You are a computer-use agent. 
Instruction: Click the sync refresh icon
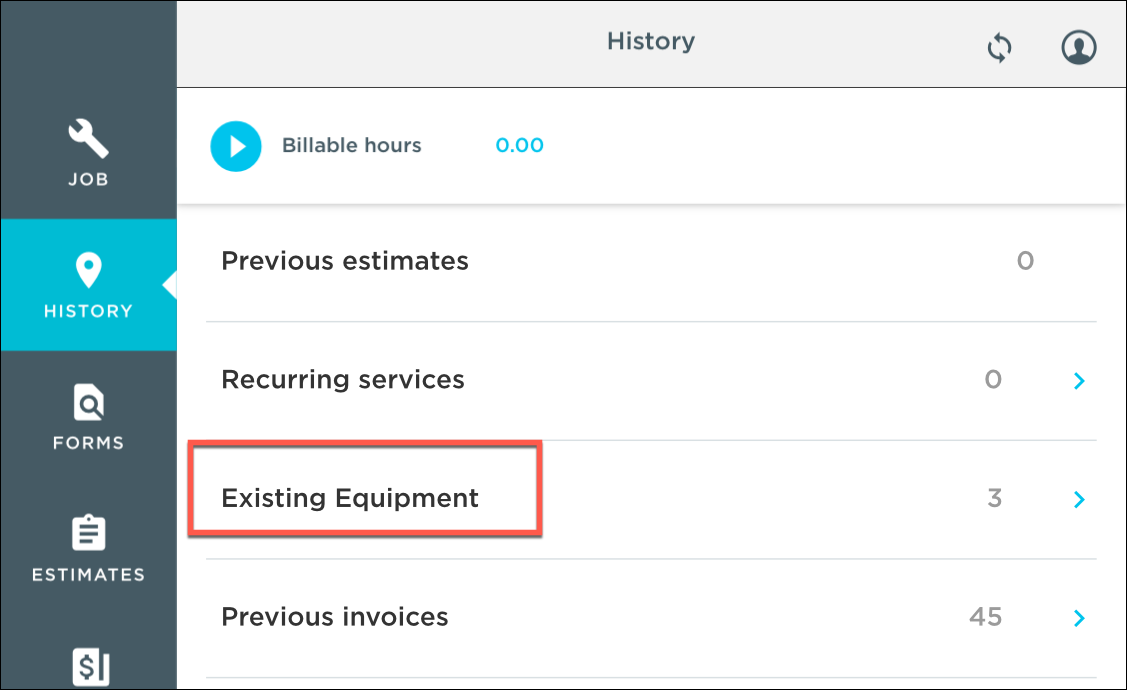point(999,48)
